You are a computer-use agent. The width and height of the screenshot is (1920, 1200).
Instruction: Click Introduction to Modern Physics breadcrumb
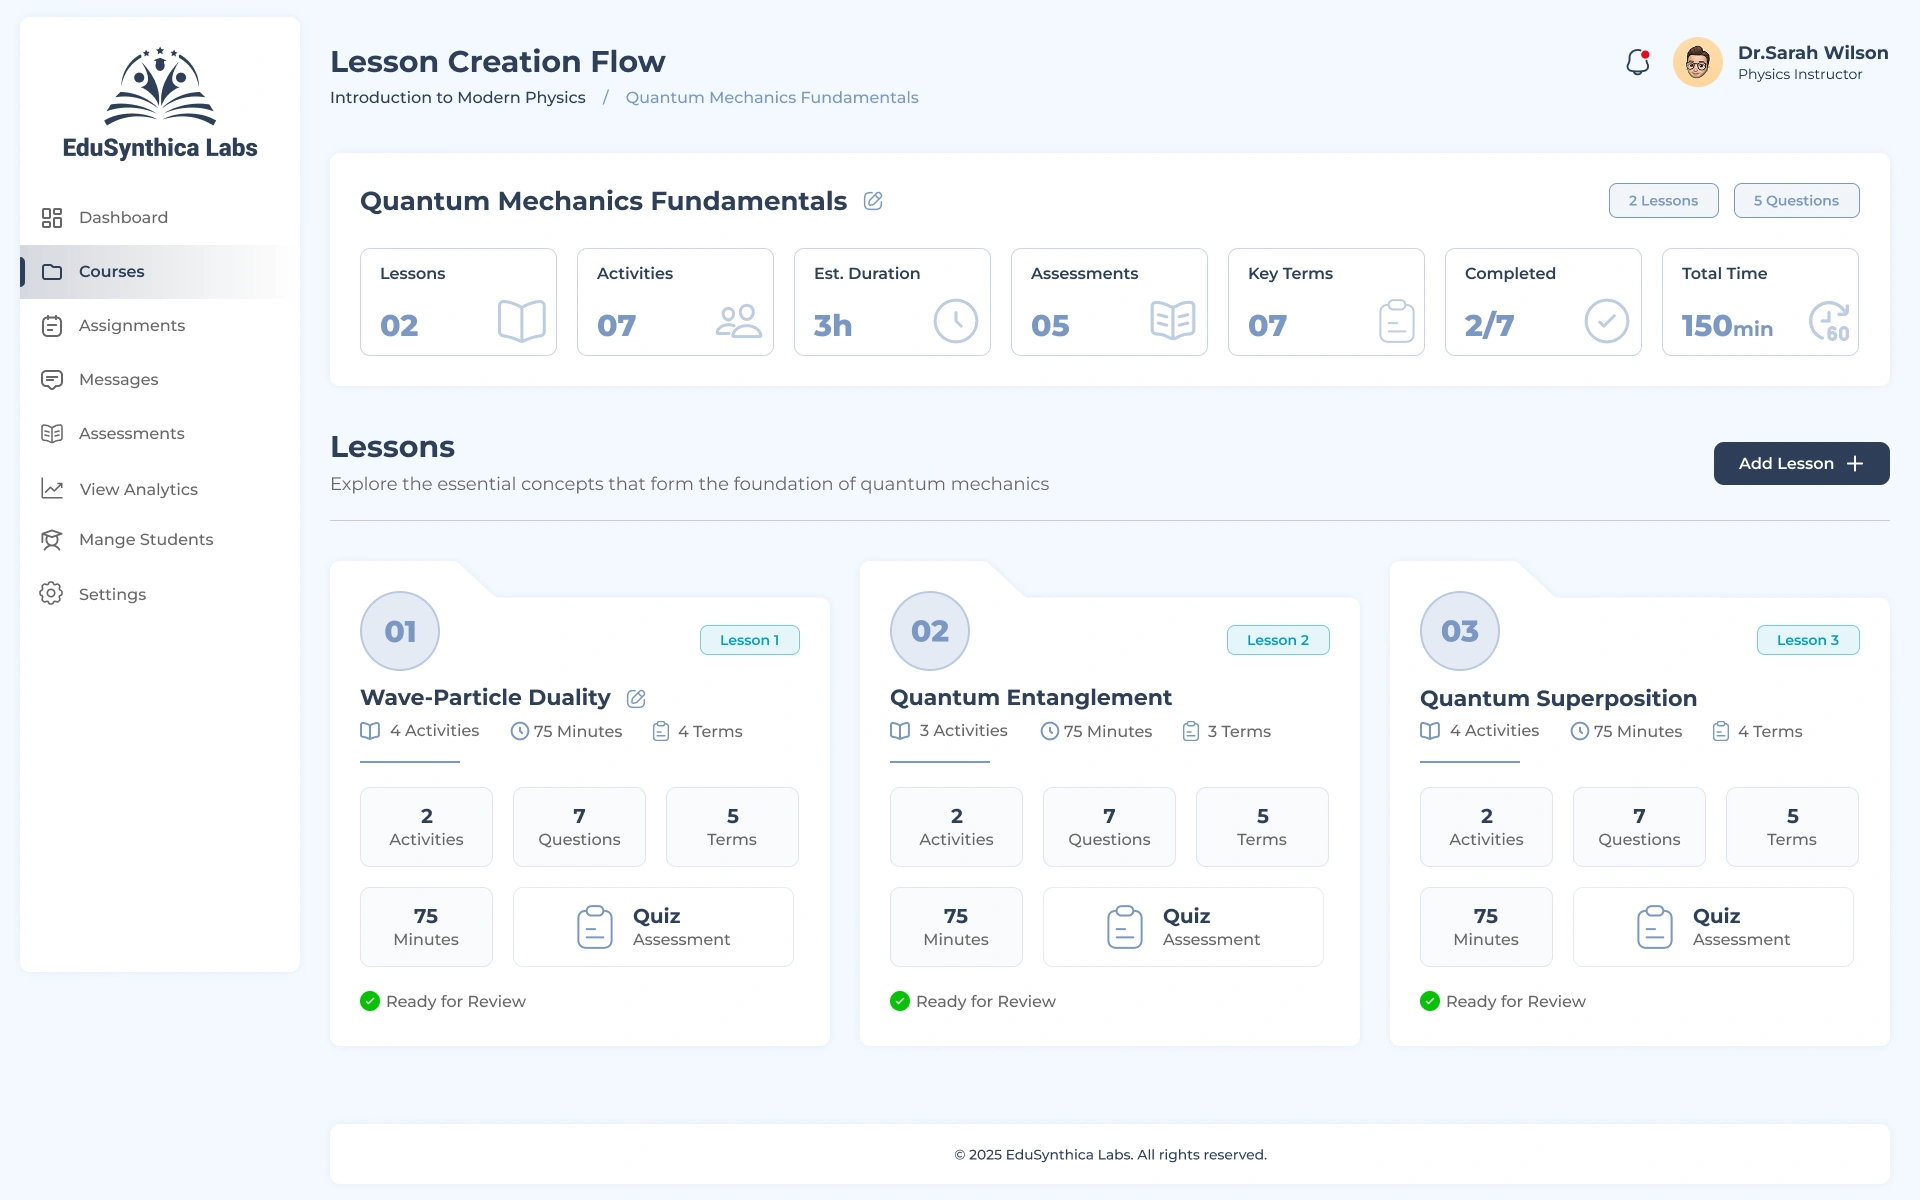click(458, 98)
